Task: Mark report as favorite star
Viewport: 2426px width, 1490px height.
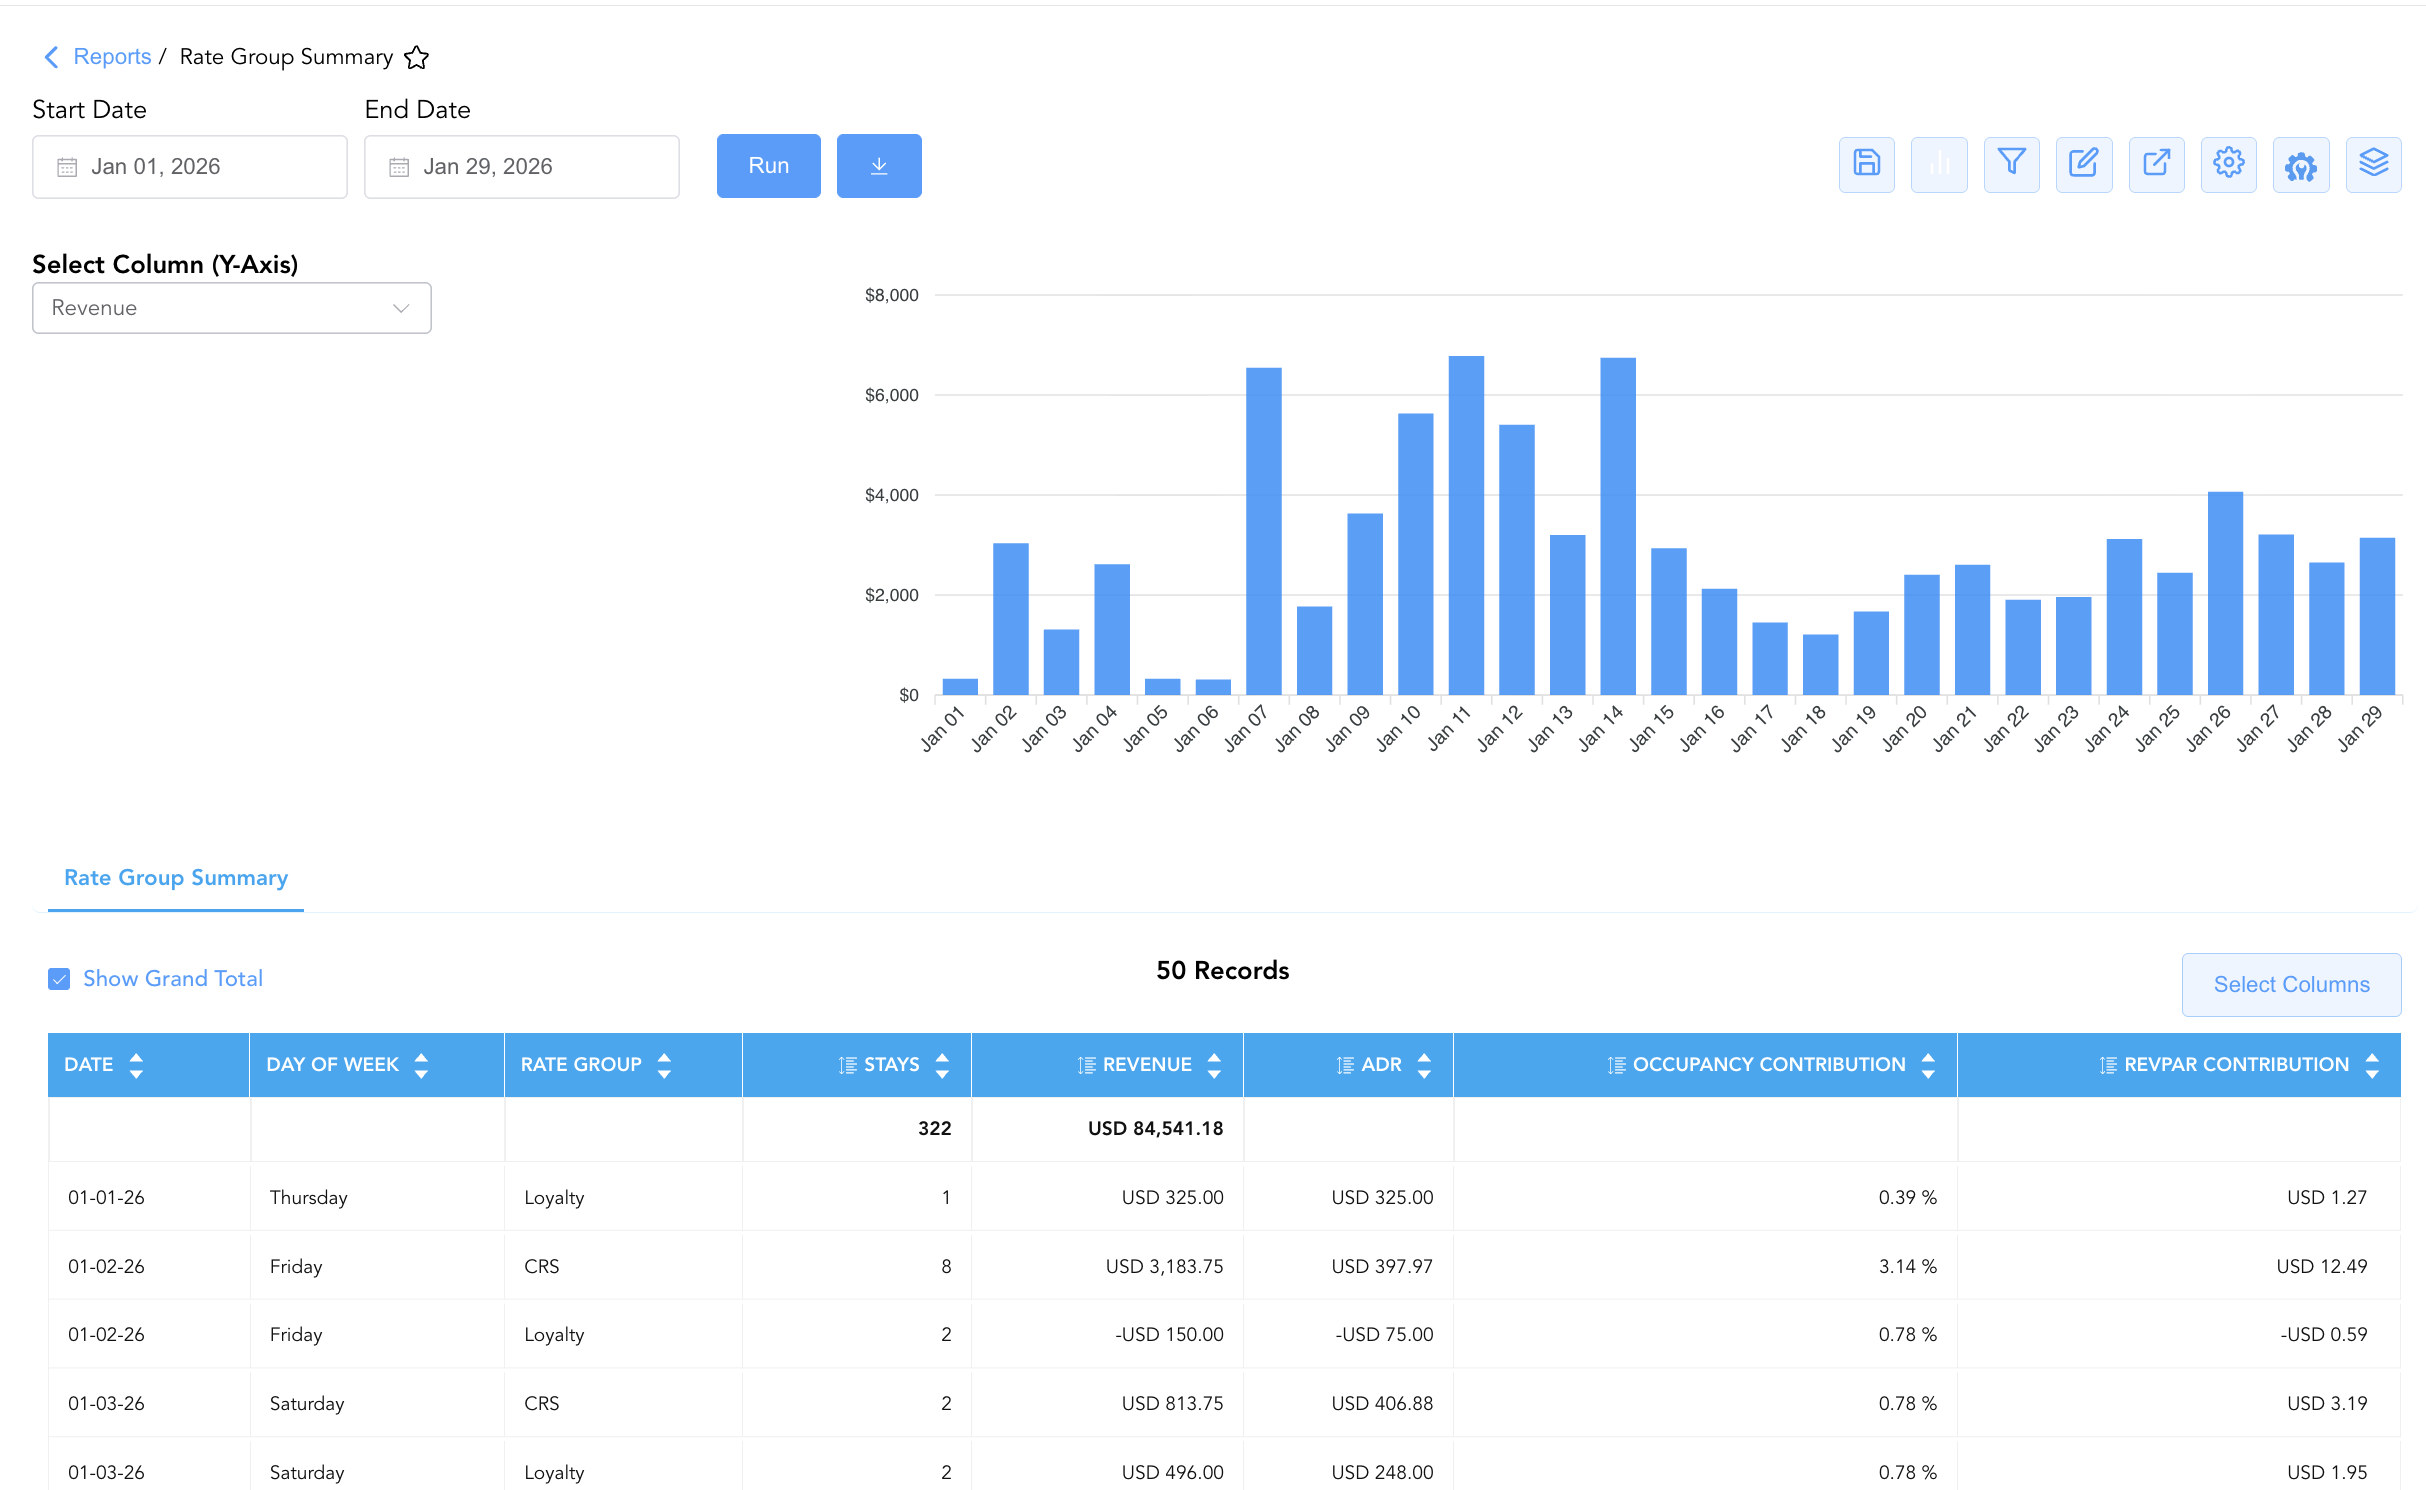Action: pyautogui.click(x=417, y=58)
